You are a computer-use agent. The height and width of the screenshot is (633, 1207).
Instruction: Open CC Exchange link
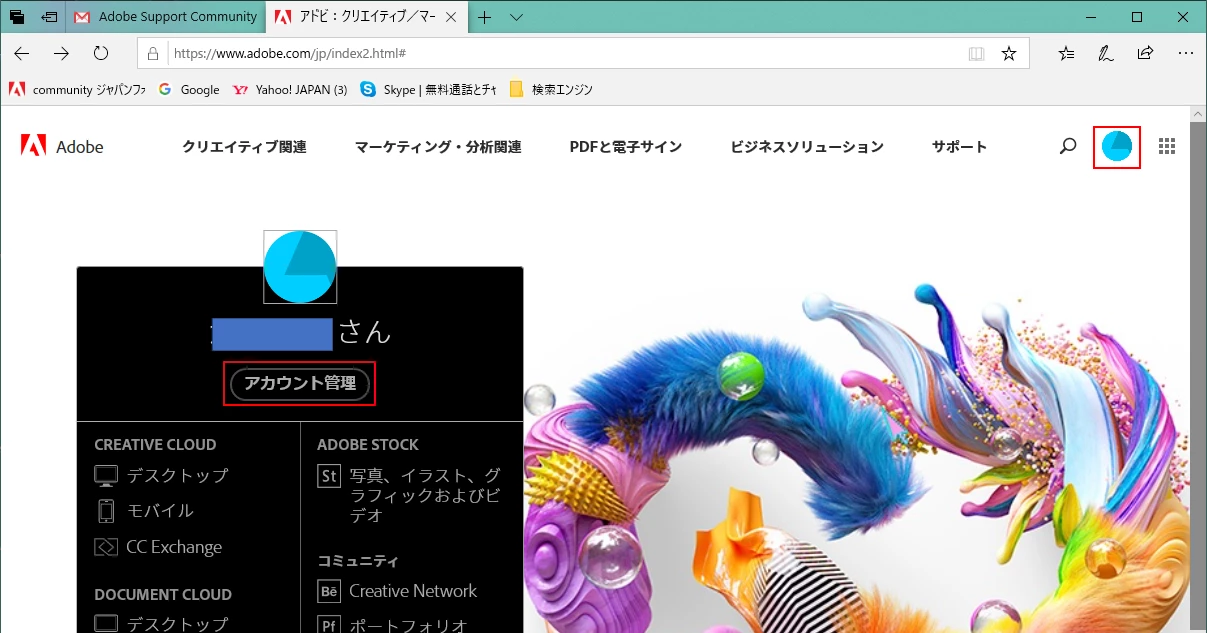158,547
